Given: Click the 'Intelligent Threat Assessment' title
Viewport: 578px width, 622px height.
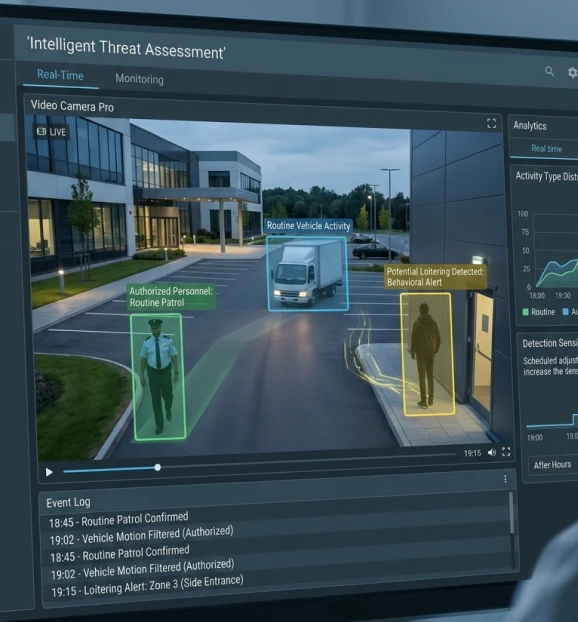Looking at the screenshot, I should [x=126, y=48].
